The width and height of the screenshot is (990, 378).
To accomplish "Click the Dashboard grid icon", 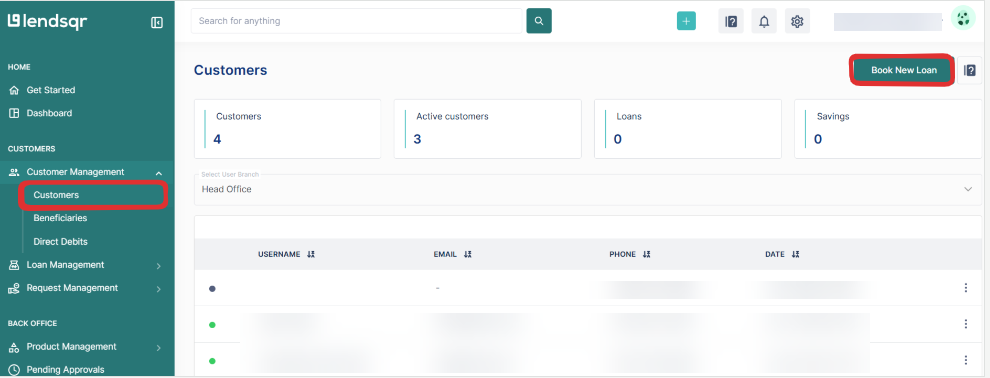I will click(x=14, y=114).
